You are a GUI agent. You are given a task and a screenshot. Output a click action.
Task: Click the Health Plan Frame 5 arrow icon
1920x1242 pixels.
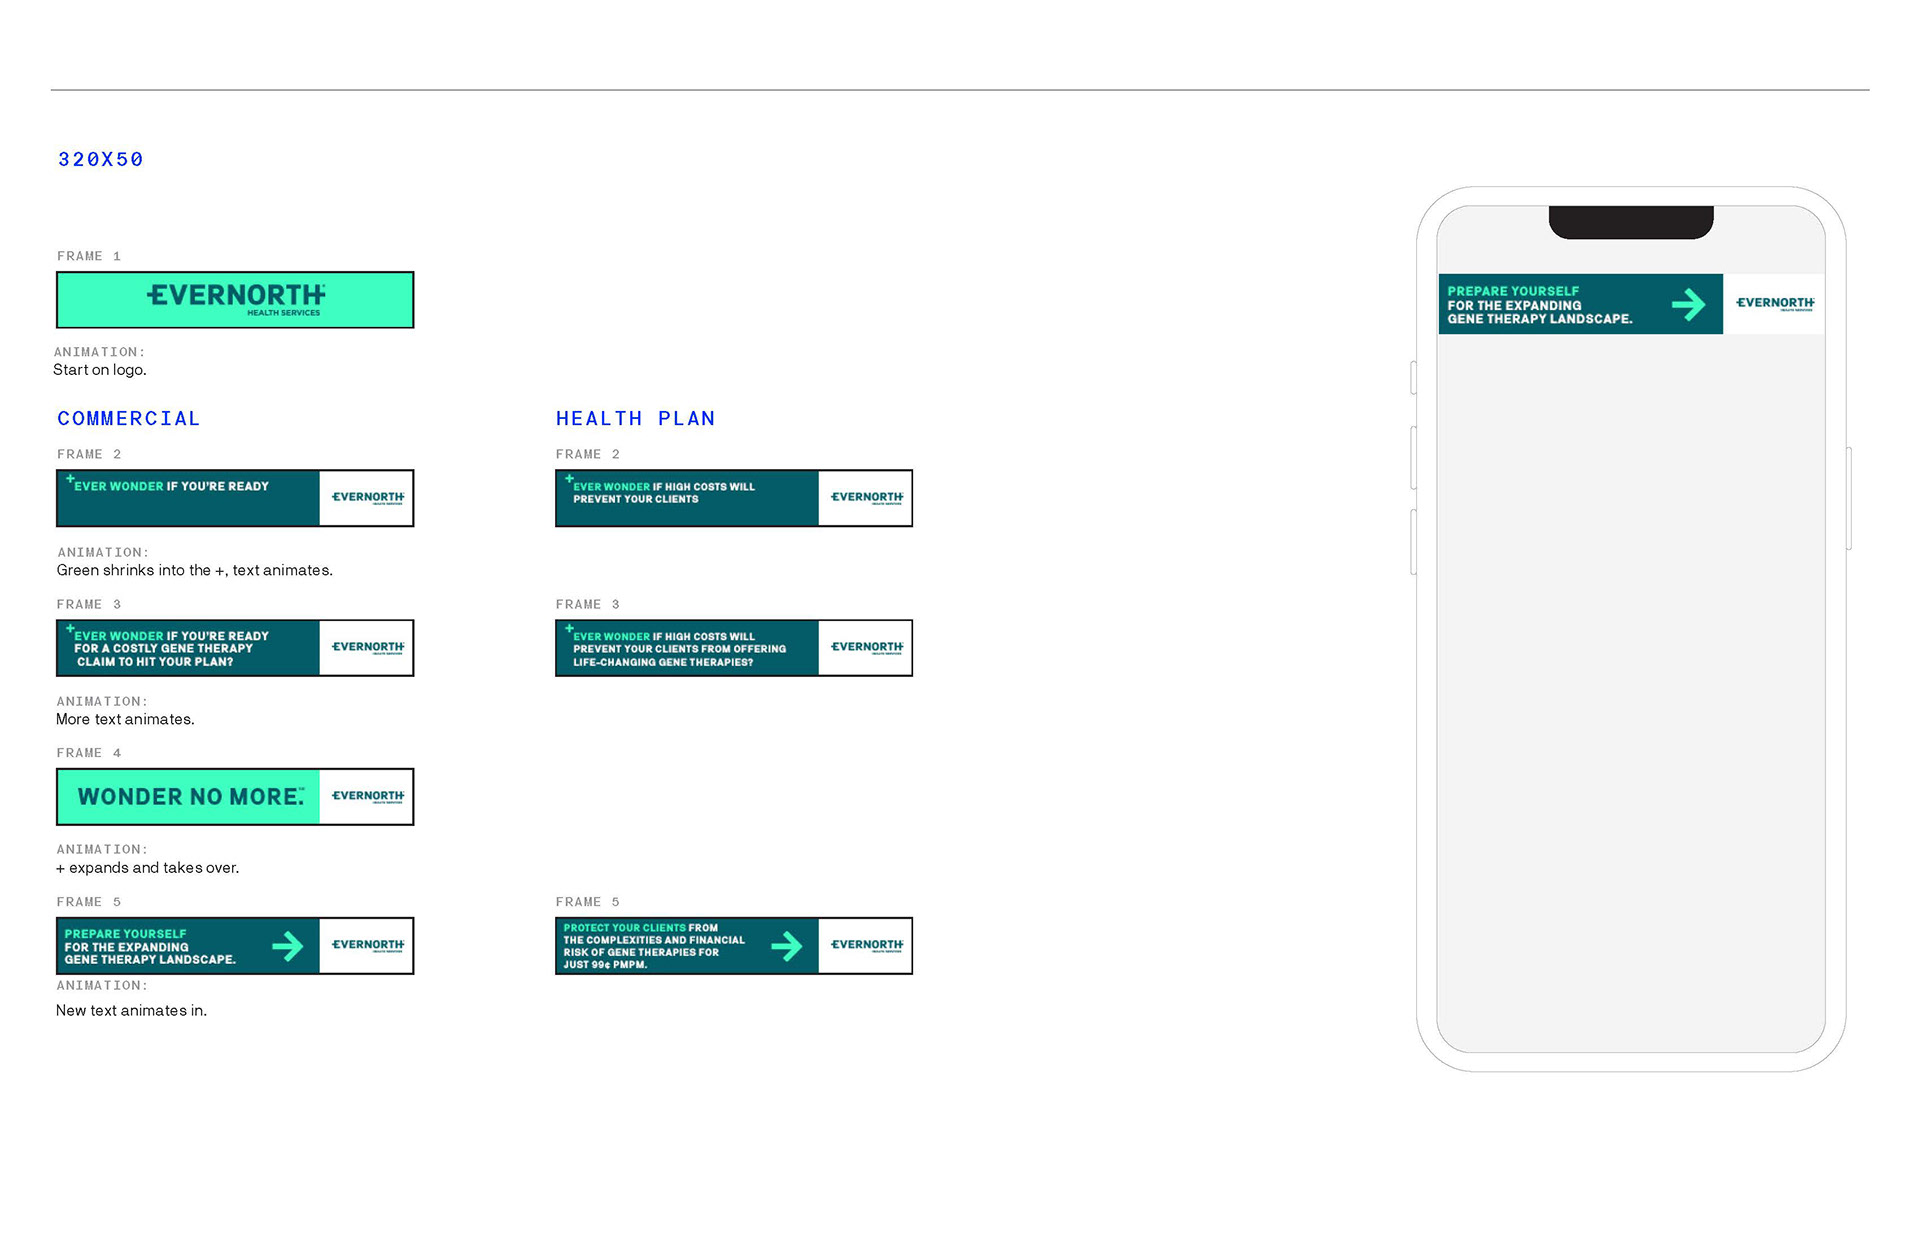[787, 946]
